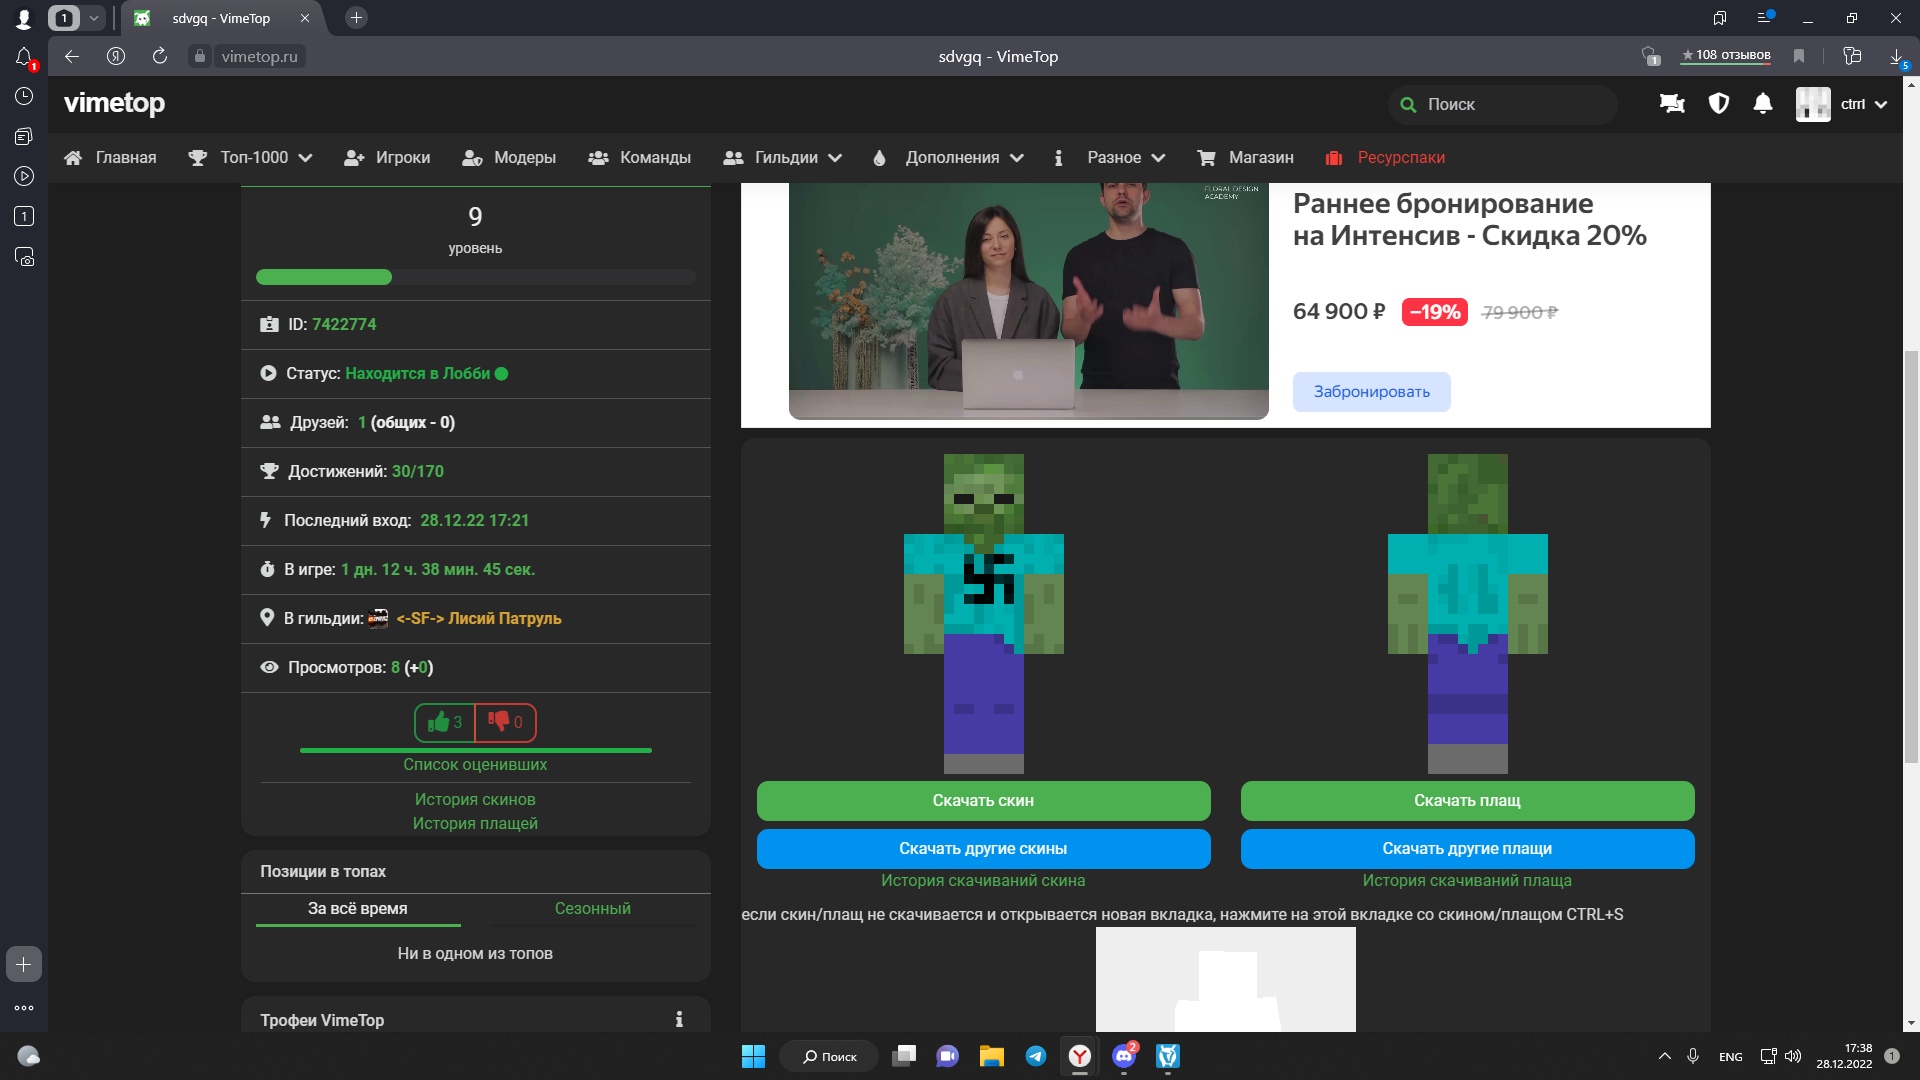Open the История скинов link
Viewport: 1920px width, 1080px height.
[x=475, y=799]
